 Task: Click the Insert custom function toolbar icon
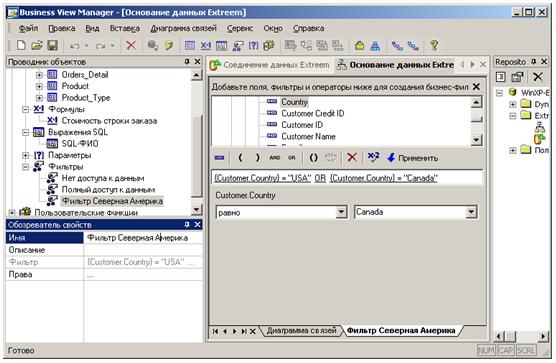269,45
